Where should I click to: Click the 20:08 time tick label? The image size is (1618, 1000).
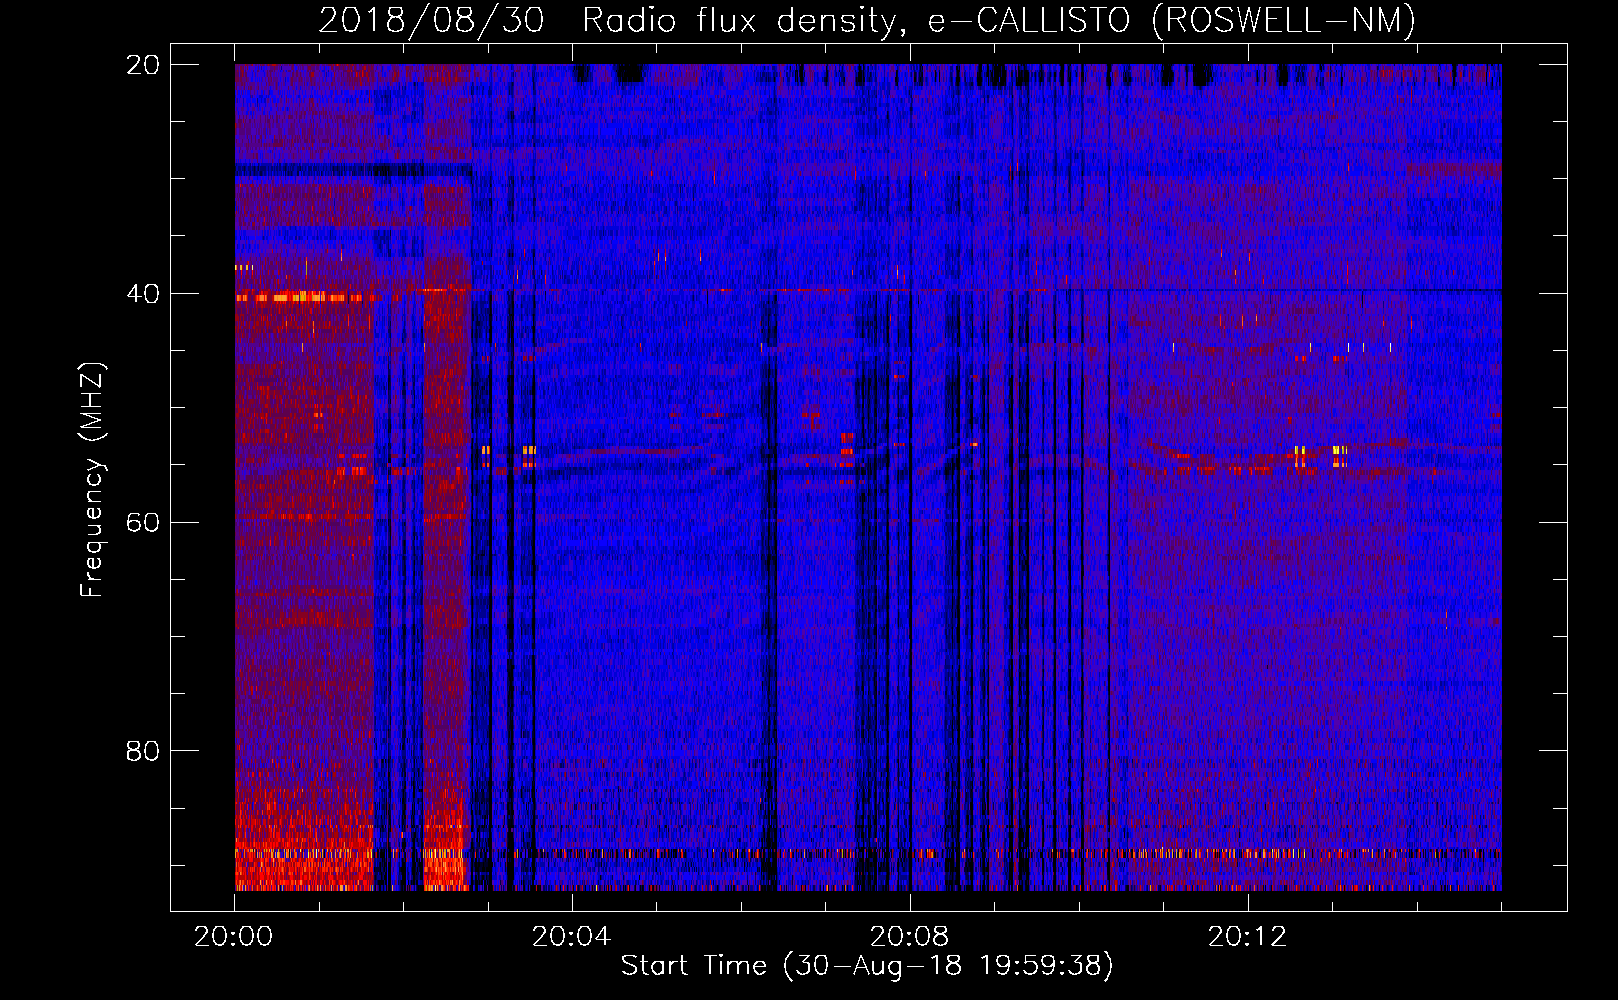pos(909,937)
